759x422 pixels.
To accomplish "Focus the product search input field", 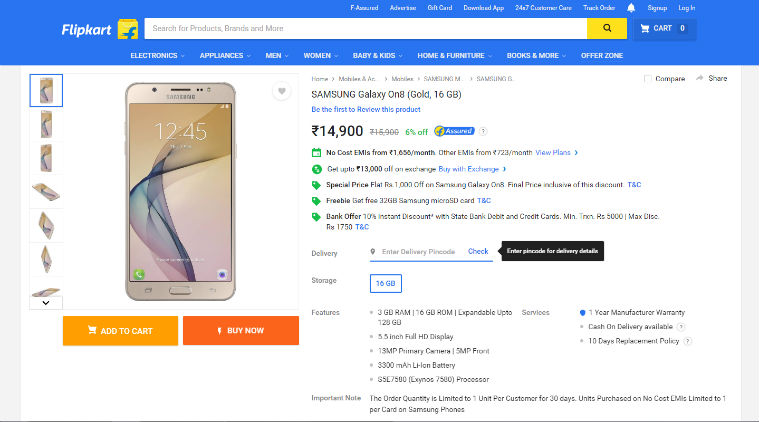I will [365, 28].
